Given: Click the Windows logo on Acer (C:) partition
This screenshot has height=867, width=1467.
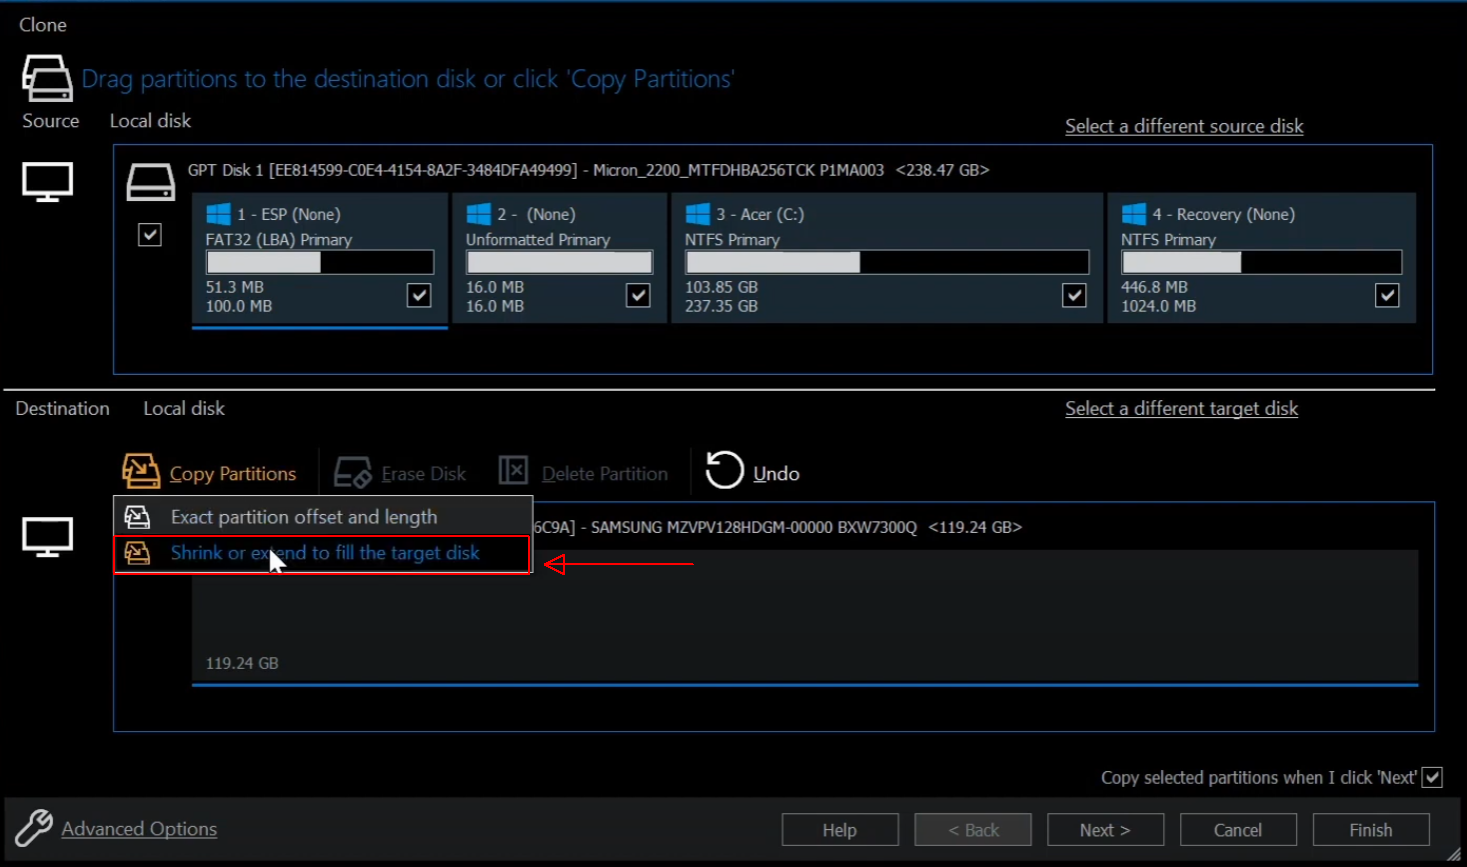Looking at the screenshot, I should 698,214.
